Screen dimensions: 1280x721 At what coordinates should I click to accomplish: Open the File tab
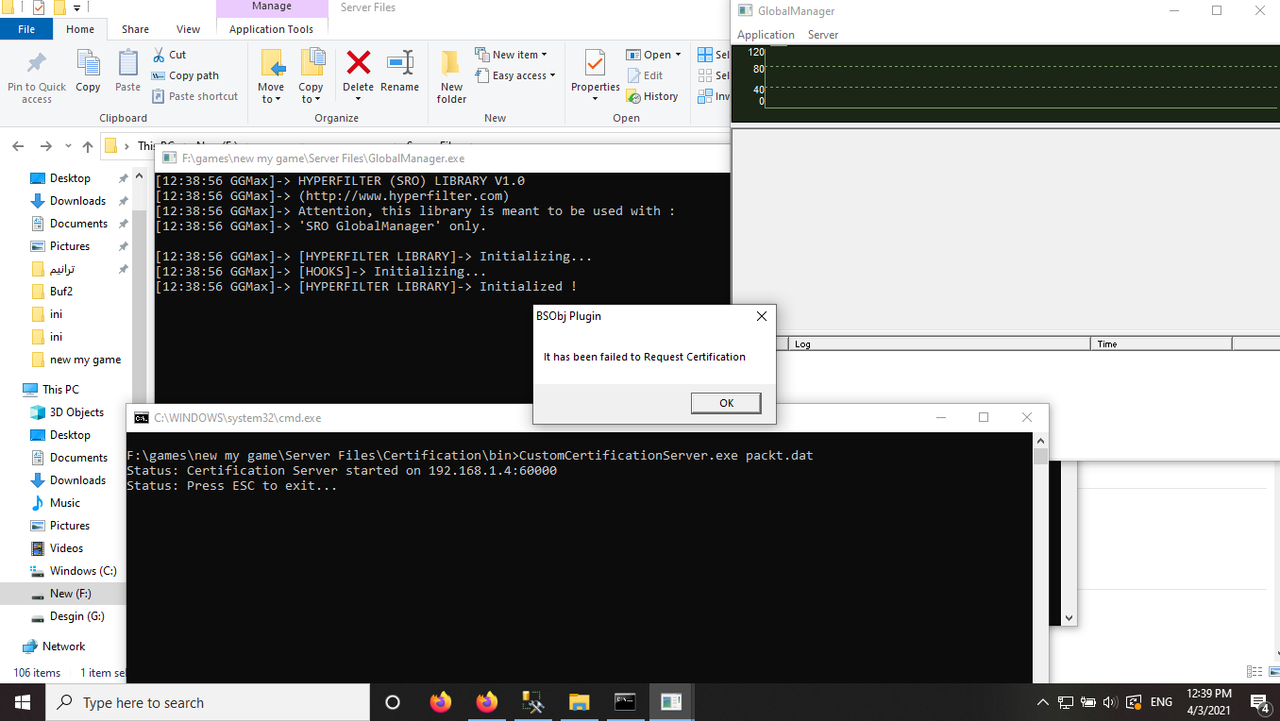click(x=27, y=29)
